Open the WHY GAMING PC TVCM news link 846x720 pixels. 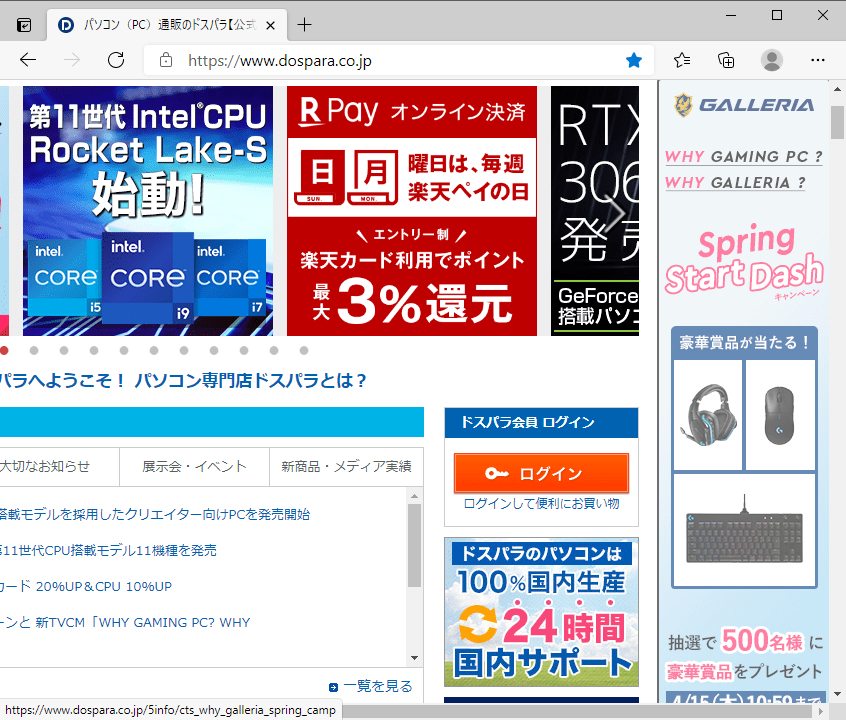[125, 623]
